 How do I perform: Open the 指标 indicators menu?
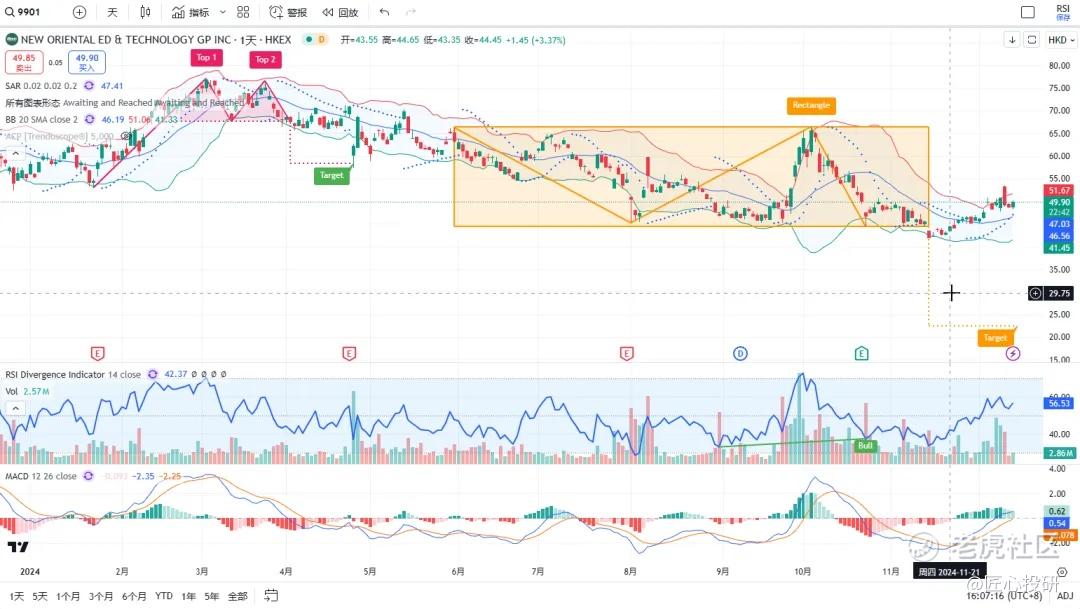click(x=191, y=12)
